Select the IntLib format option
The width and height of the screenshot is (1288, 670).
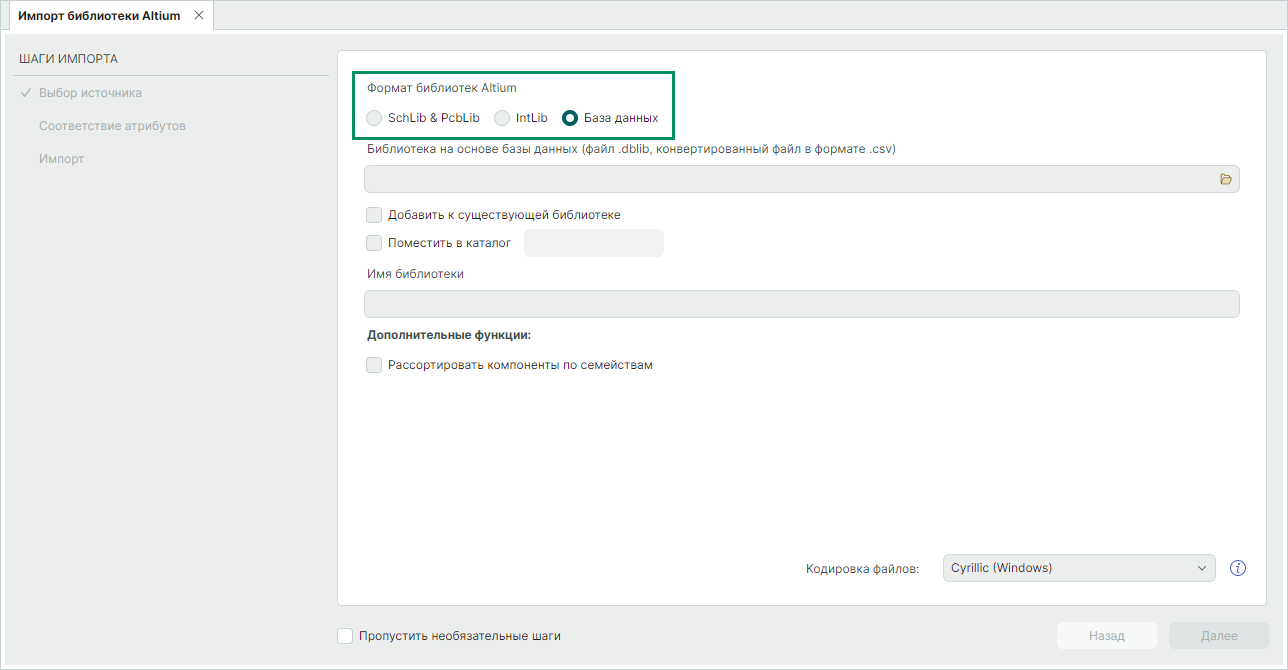[502, 118]
